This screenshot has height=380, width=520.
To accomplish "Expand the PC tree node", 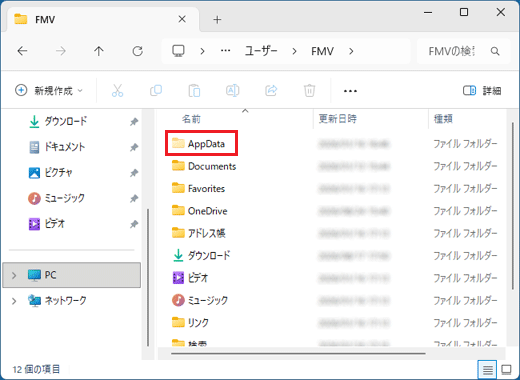I will pyautogui.click(x=14, y=275).
